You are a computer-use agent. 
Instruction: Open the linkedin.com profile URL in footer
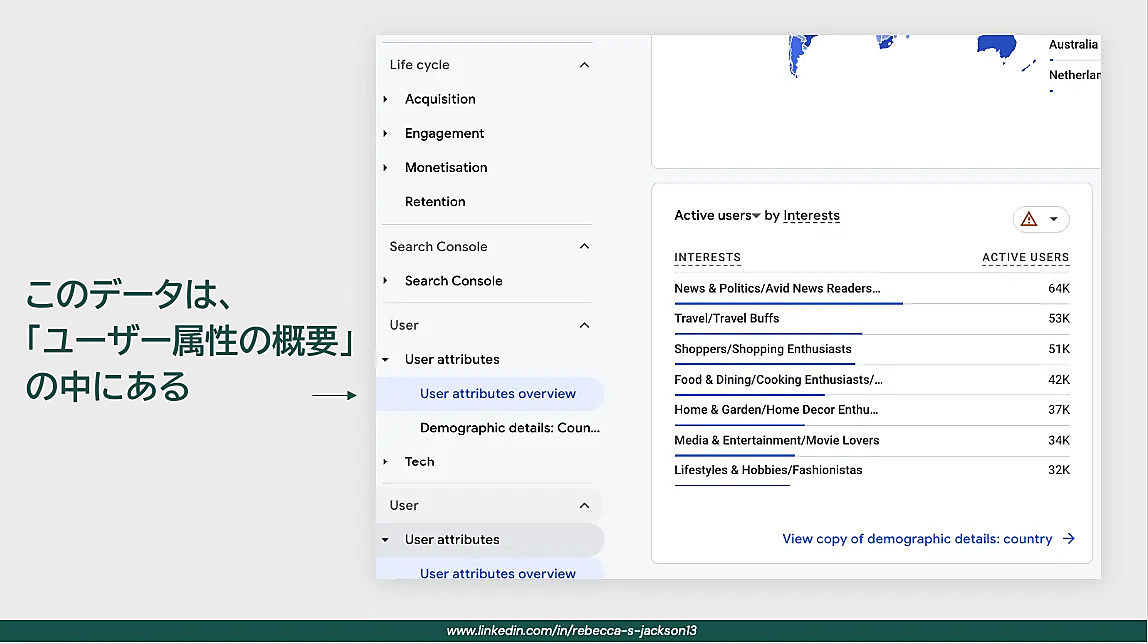(571, 631)
